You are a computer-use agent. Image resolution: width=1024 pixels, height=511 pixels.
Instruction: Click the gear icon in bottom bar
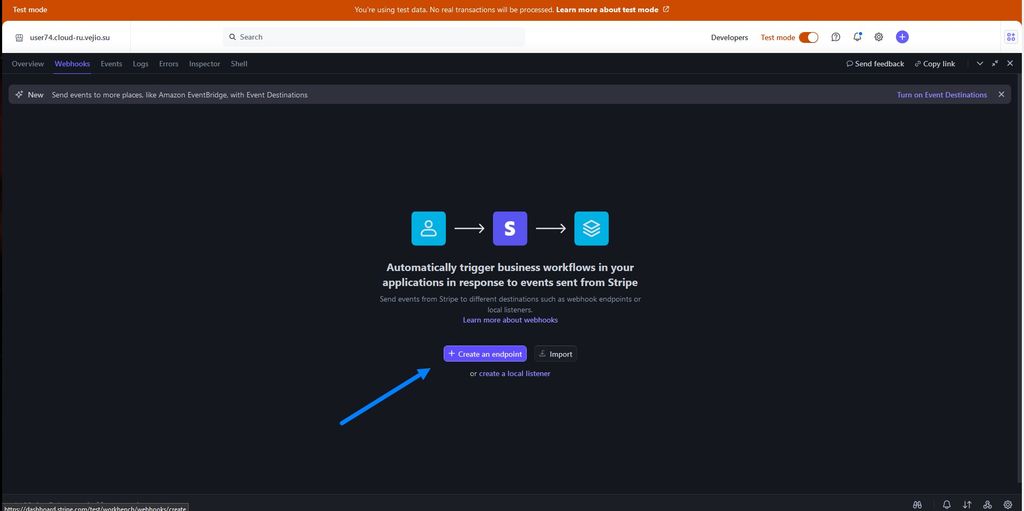click(1008, 504)
